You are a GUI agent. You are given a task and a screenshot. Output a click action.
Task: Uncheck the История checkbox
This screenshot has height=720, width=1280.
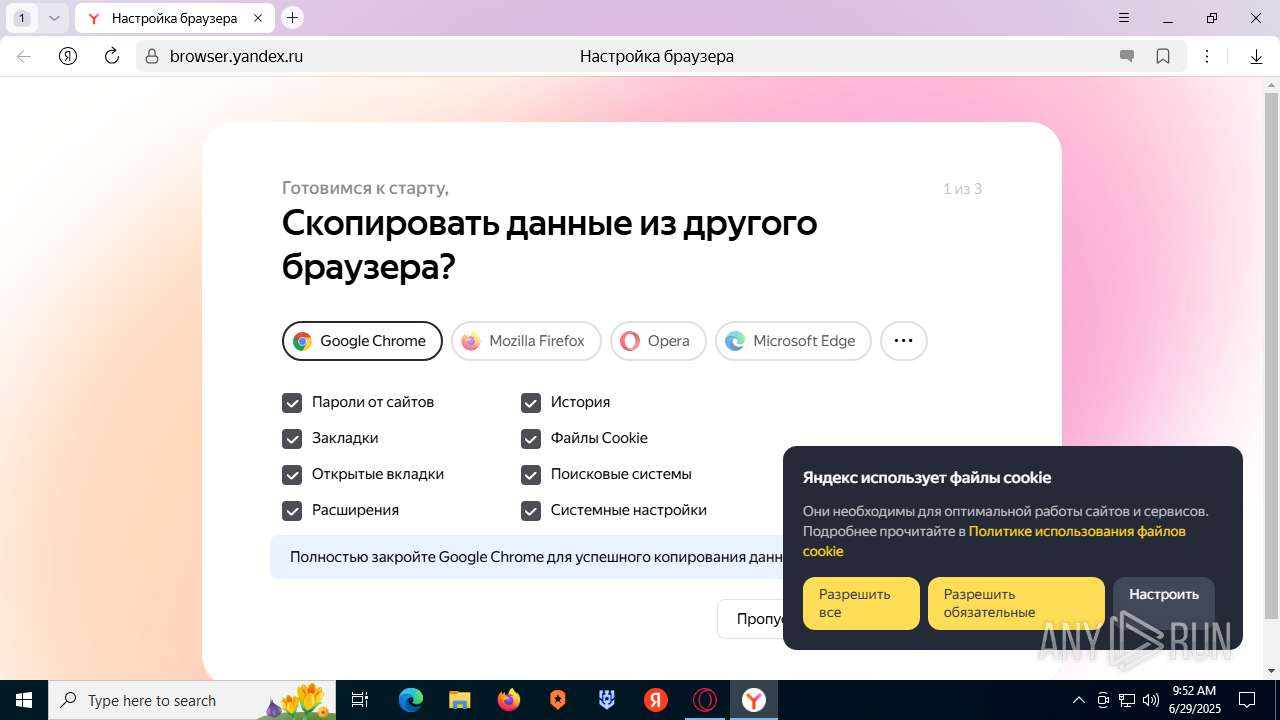tap(531, 403)
